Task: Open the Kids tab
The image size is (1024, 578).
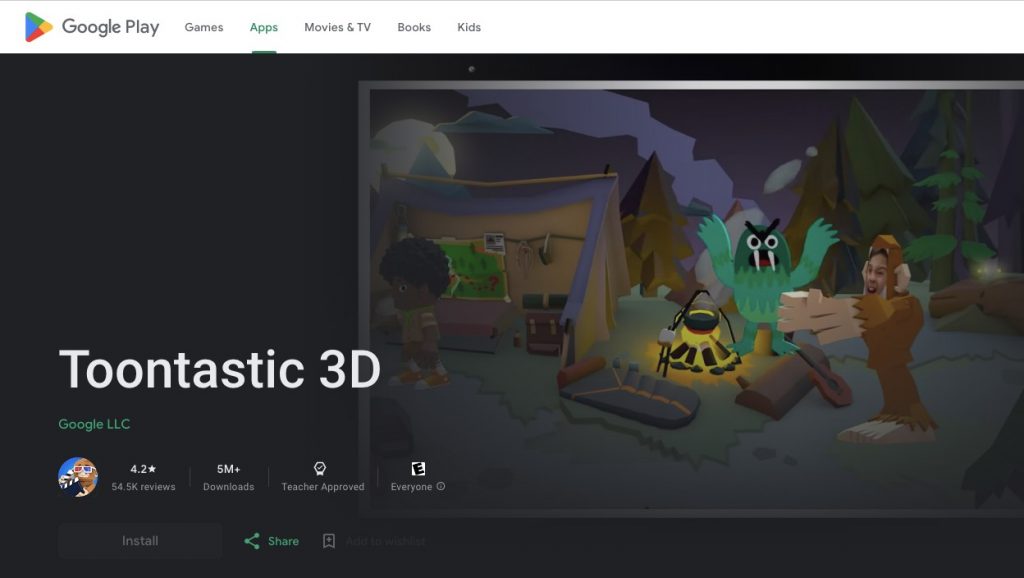Action: point(469,27)
